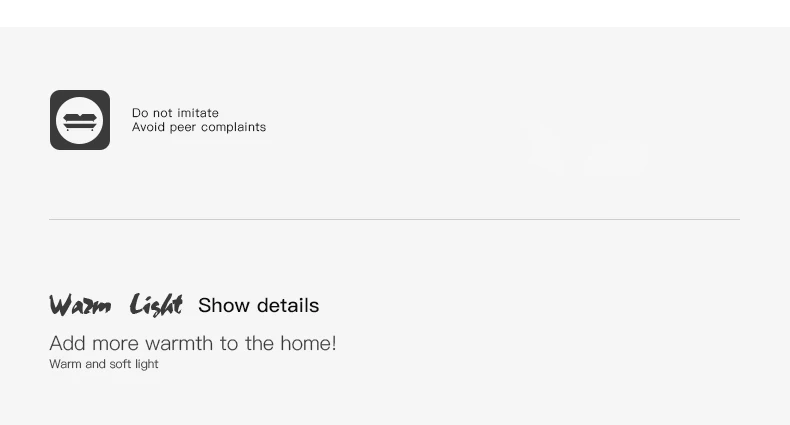Click the white strip at page top
790x425 pixels.
(394, 12)
